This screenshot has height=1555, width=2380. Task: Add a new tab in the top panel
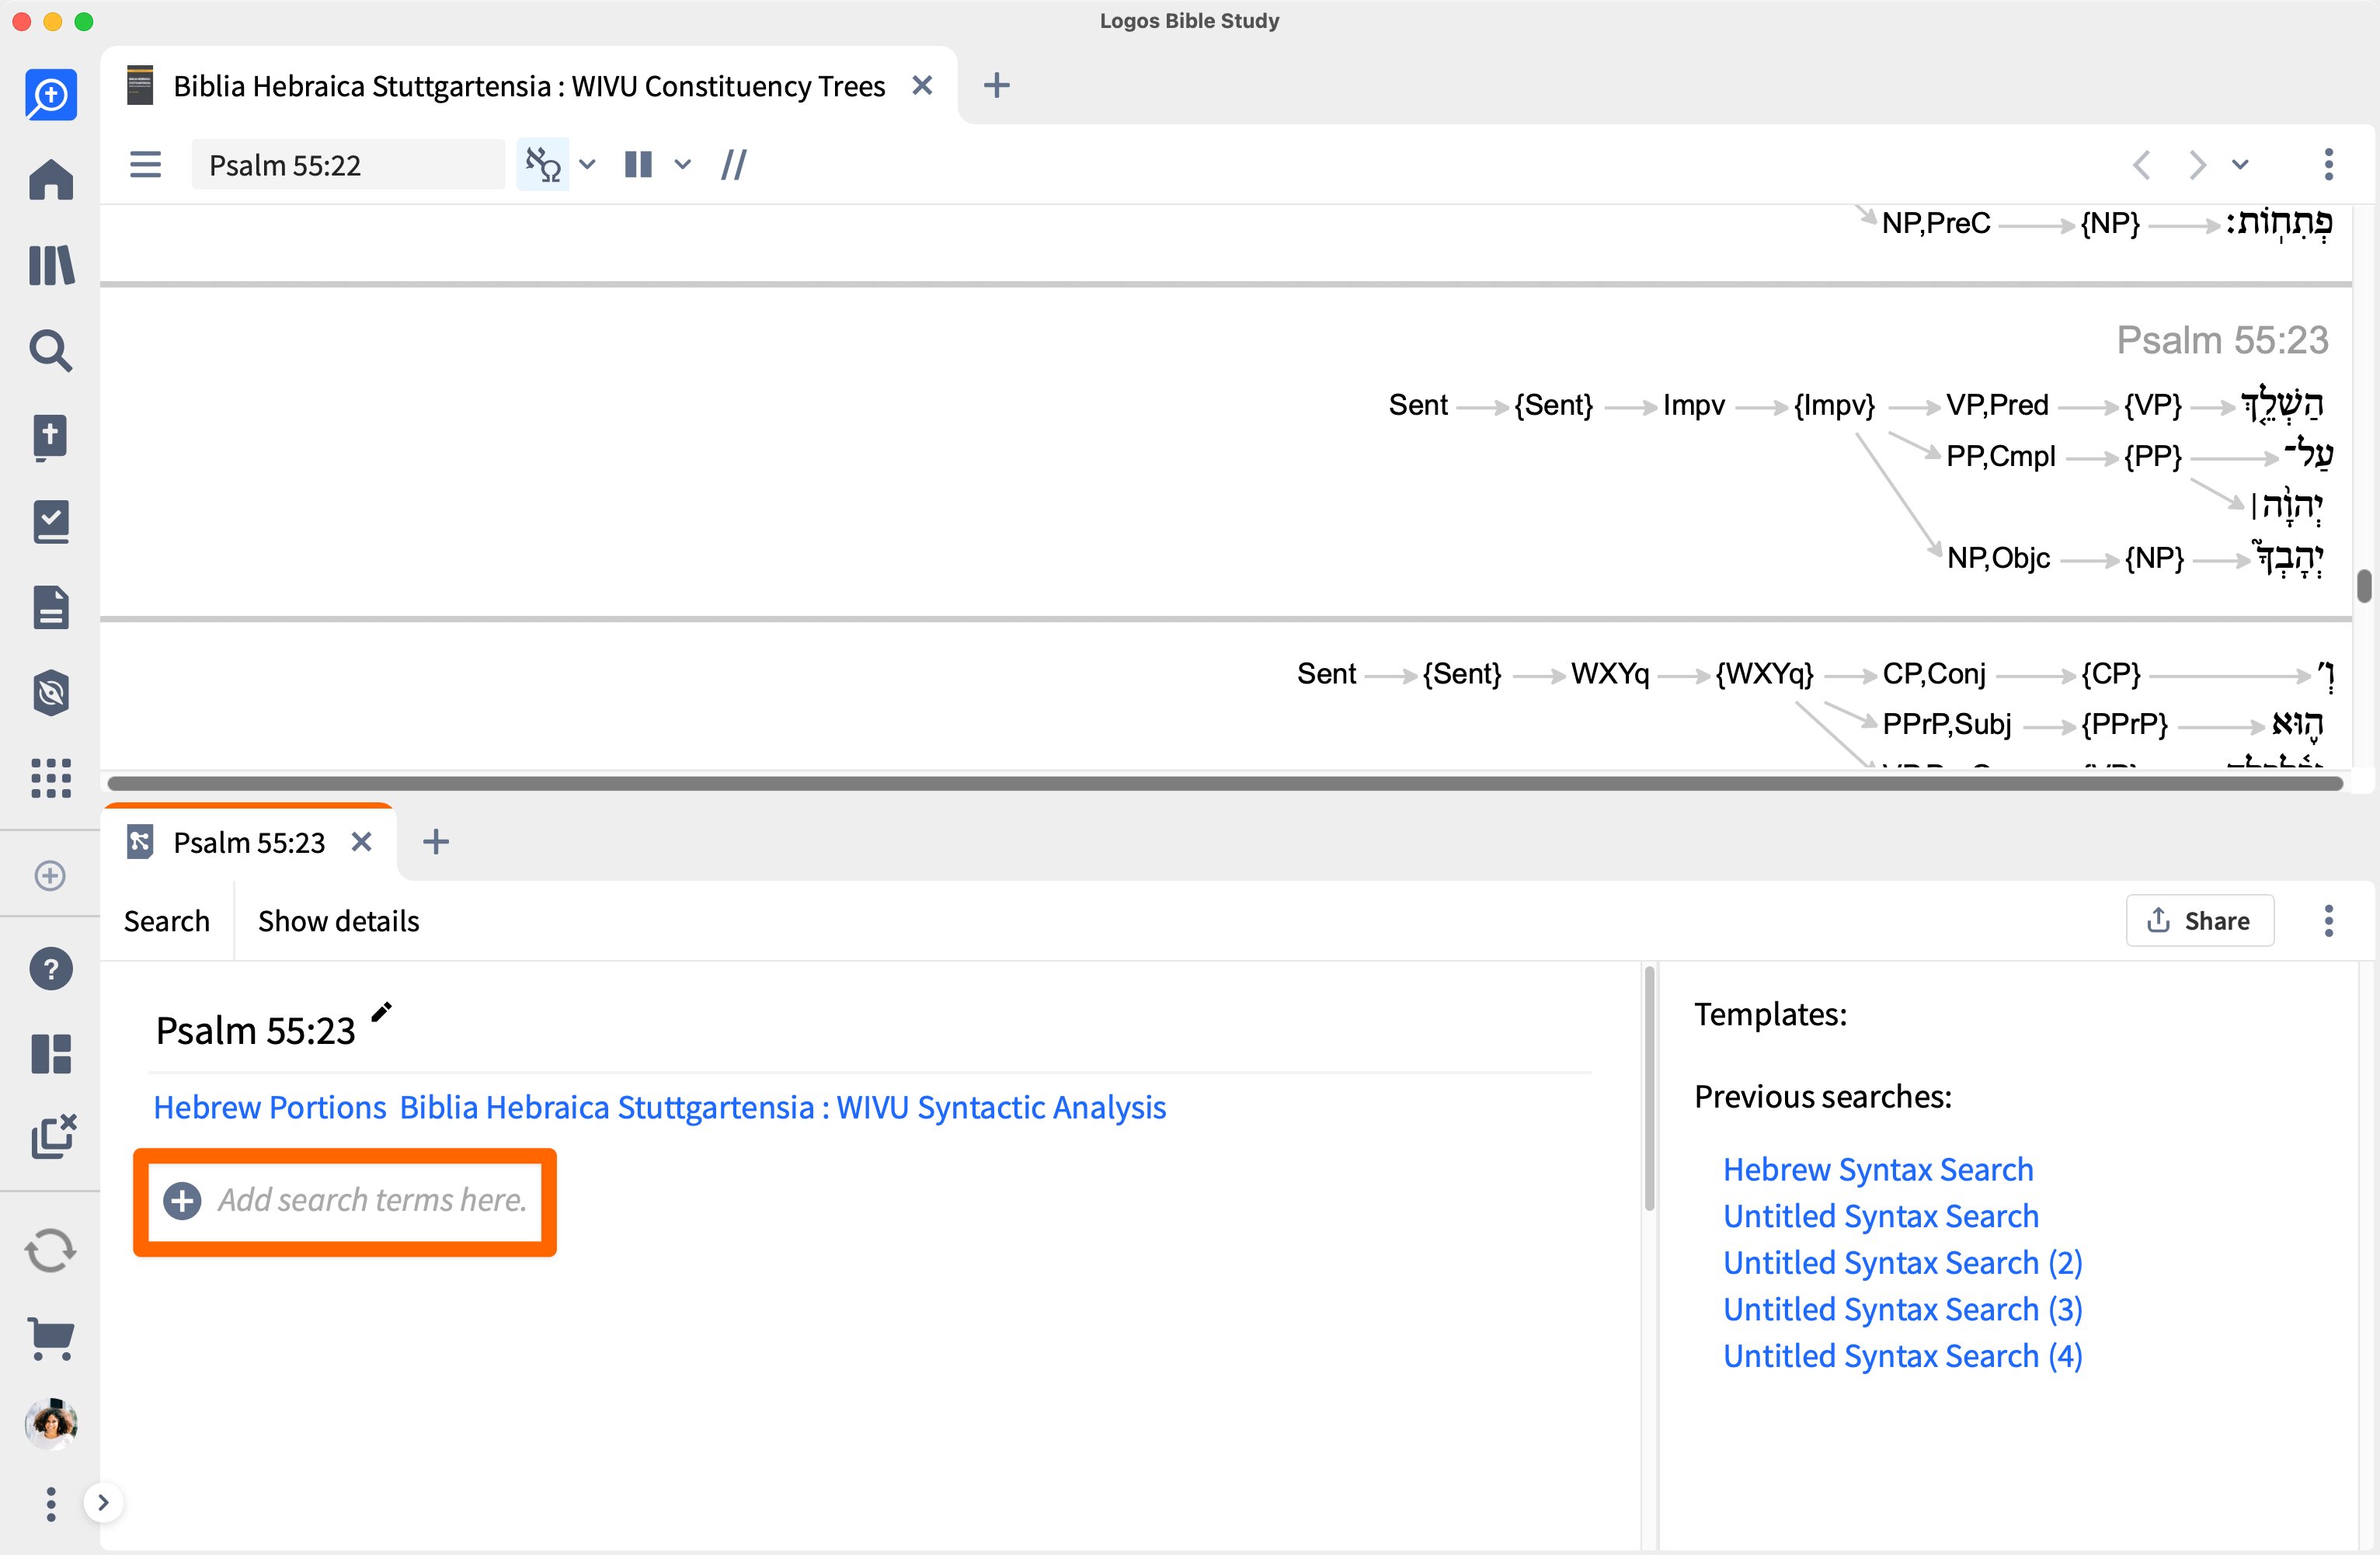(x=996, y=86)
